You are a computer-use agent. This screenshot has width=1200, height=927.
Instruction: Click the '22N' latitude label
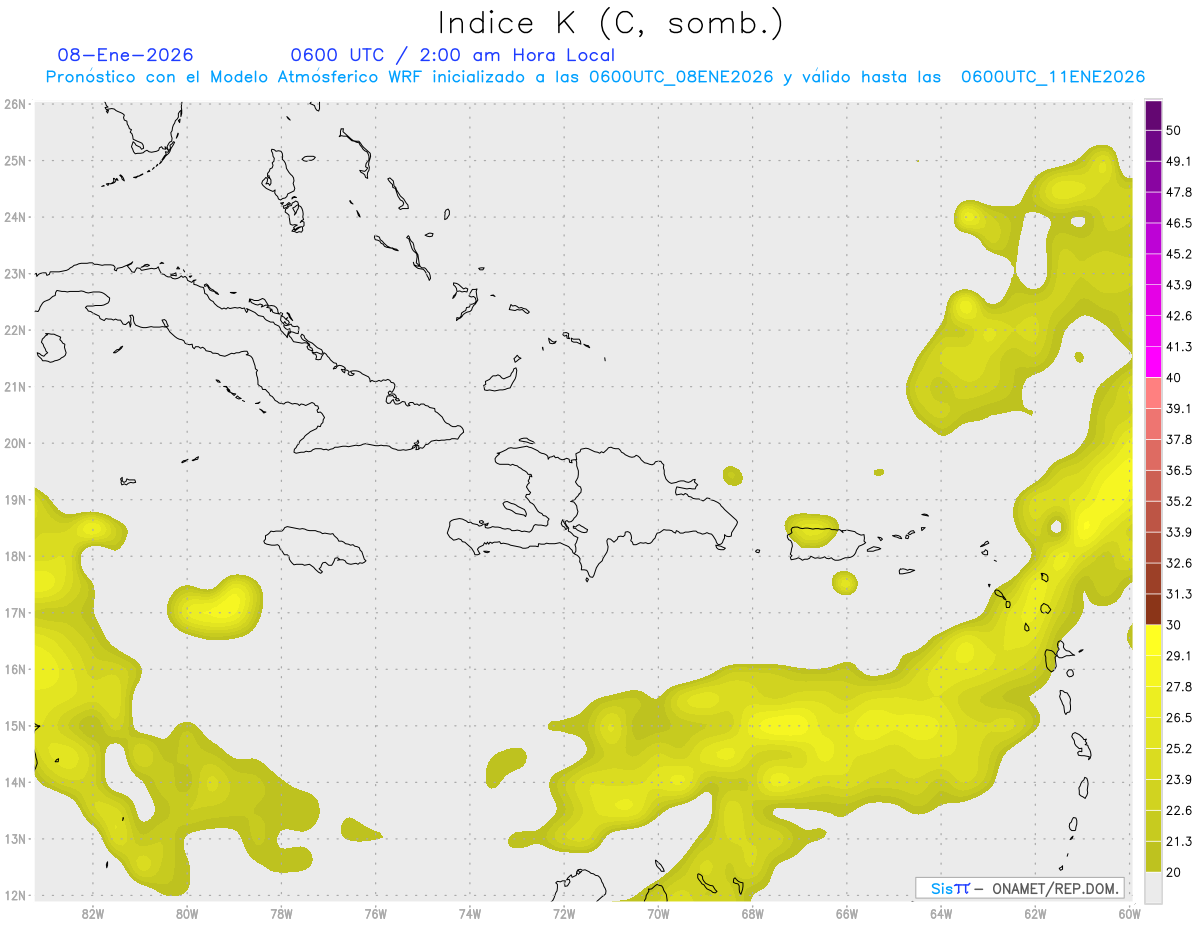pos(15,330)
